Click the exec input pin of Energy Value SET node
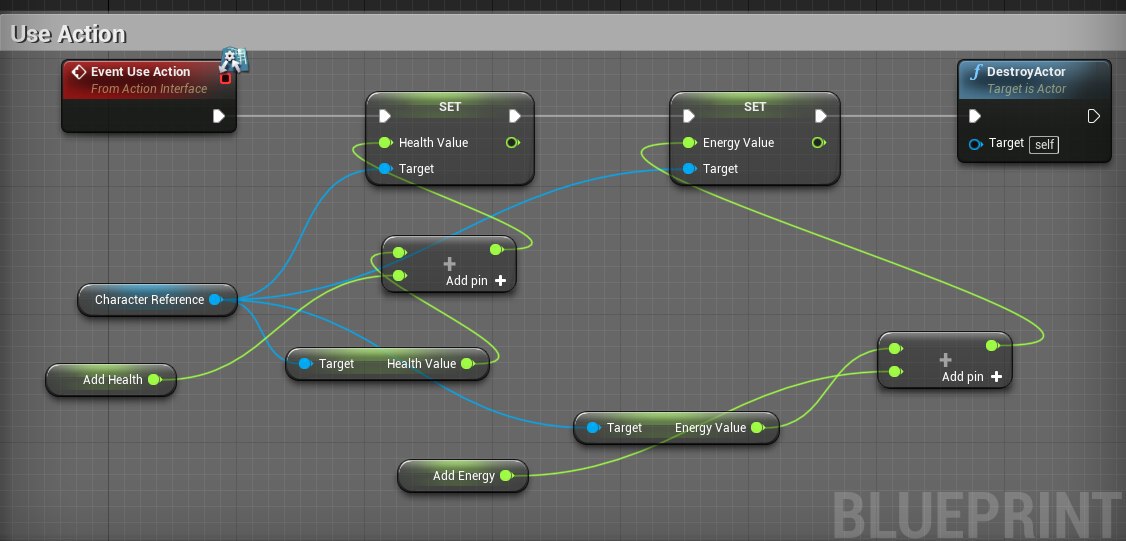 [x=689, y=116]
